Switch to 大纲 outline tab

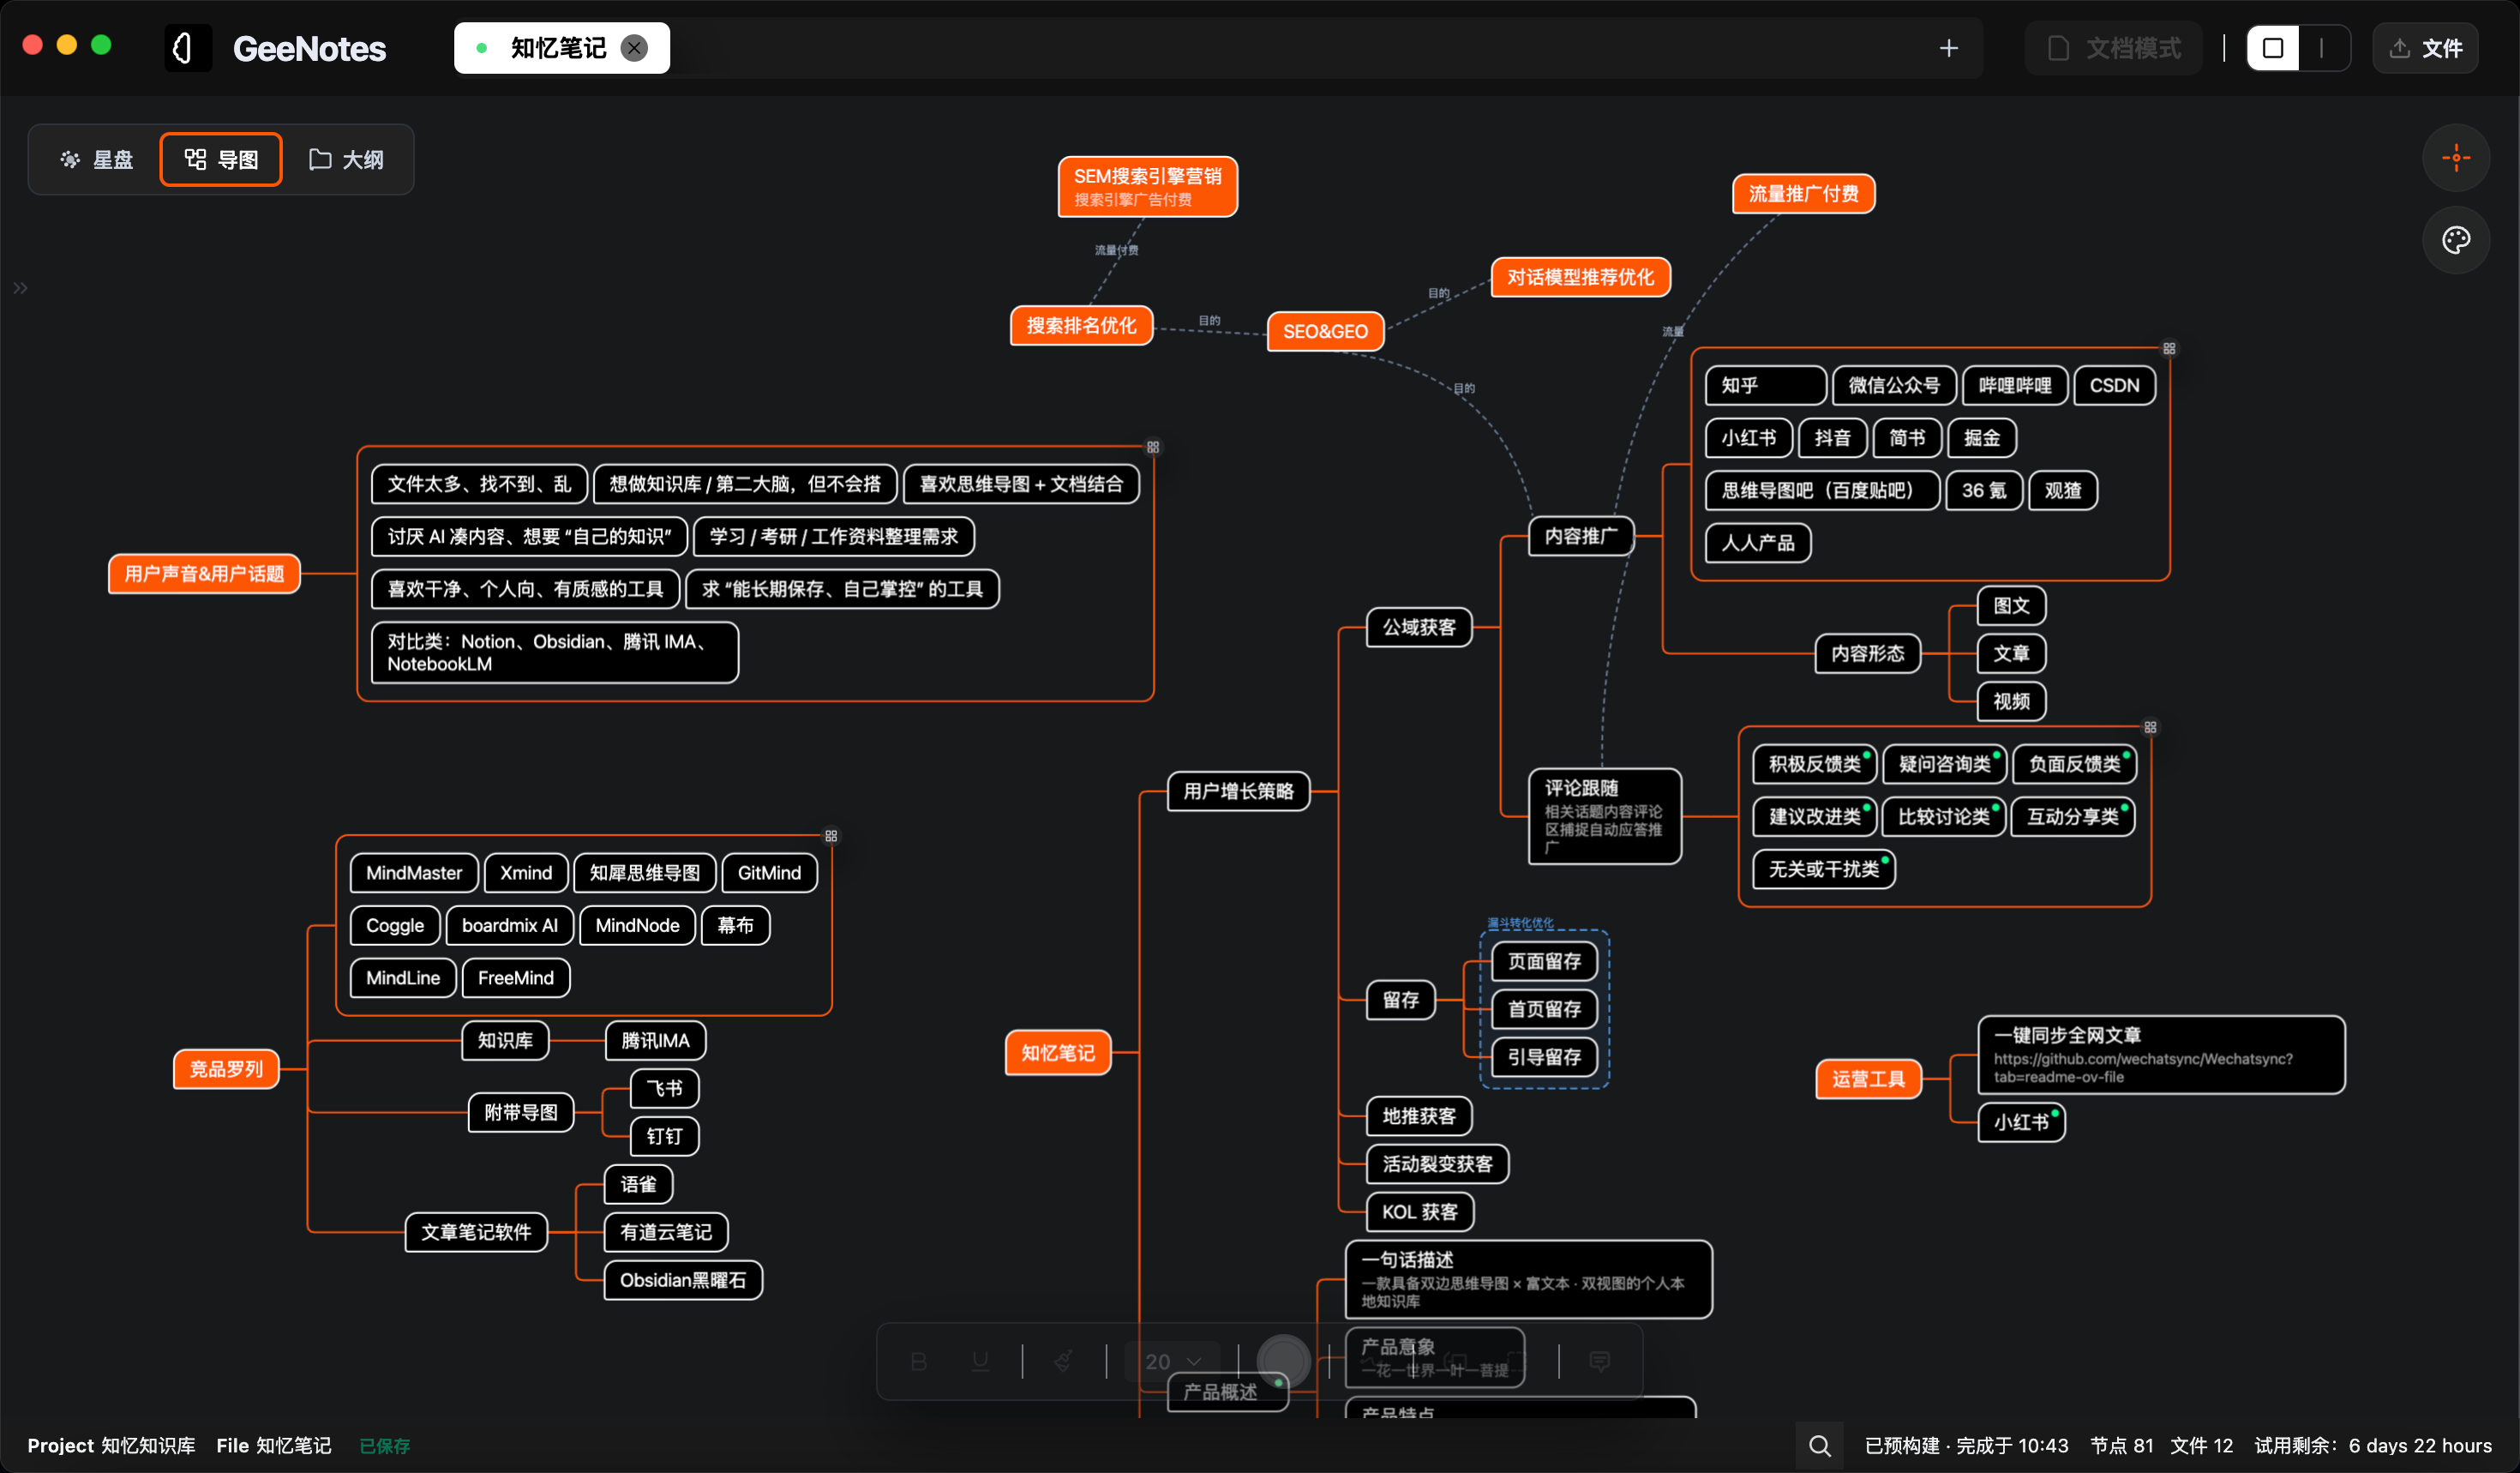pos(346,160)
